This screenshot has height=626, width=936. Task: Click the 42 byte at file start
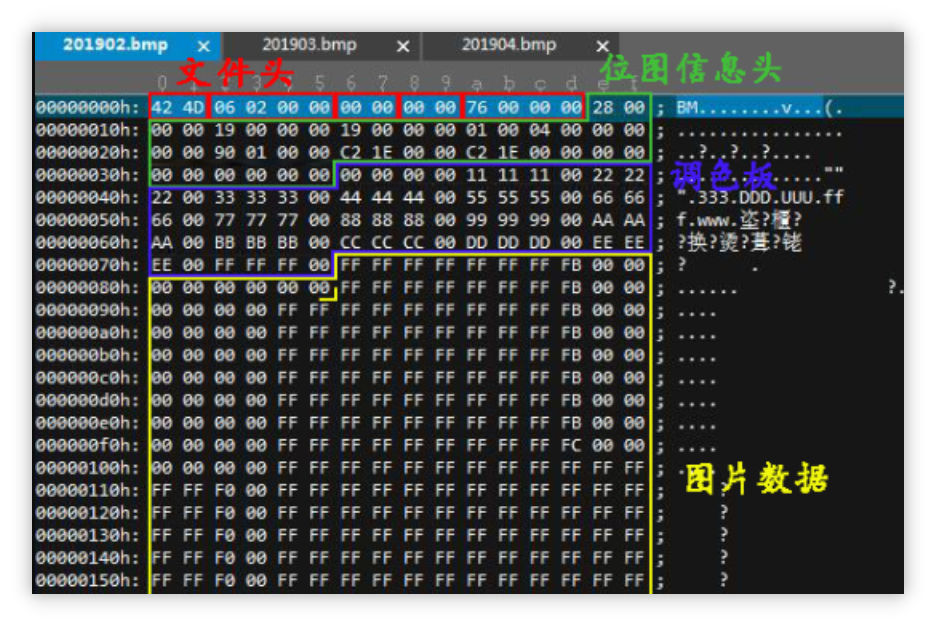pos(162,107)
